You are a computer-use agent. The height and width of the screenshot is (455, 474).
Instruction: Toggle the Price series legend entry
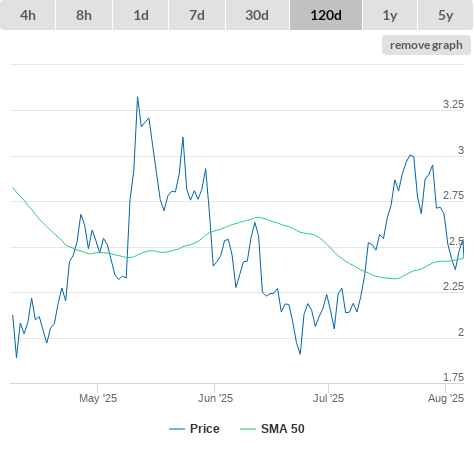pos(194,429)
